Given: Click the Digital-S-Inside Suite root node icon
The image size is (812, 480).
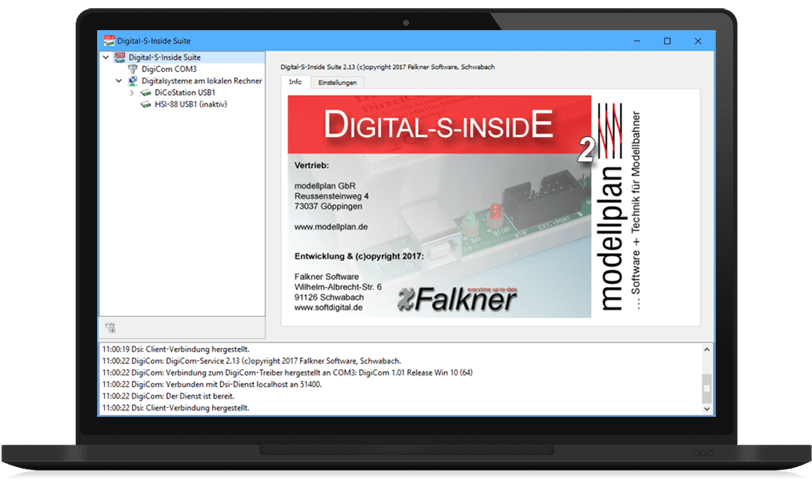Looking at the screenshot, I should [120, 57].
